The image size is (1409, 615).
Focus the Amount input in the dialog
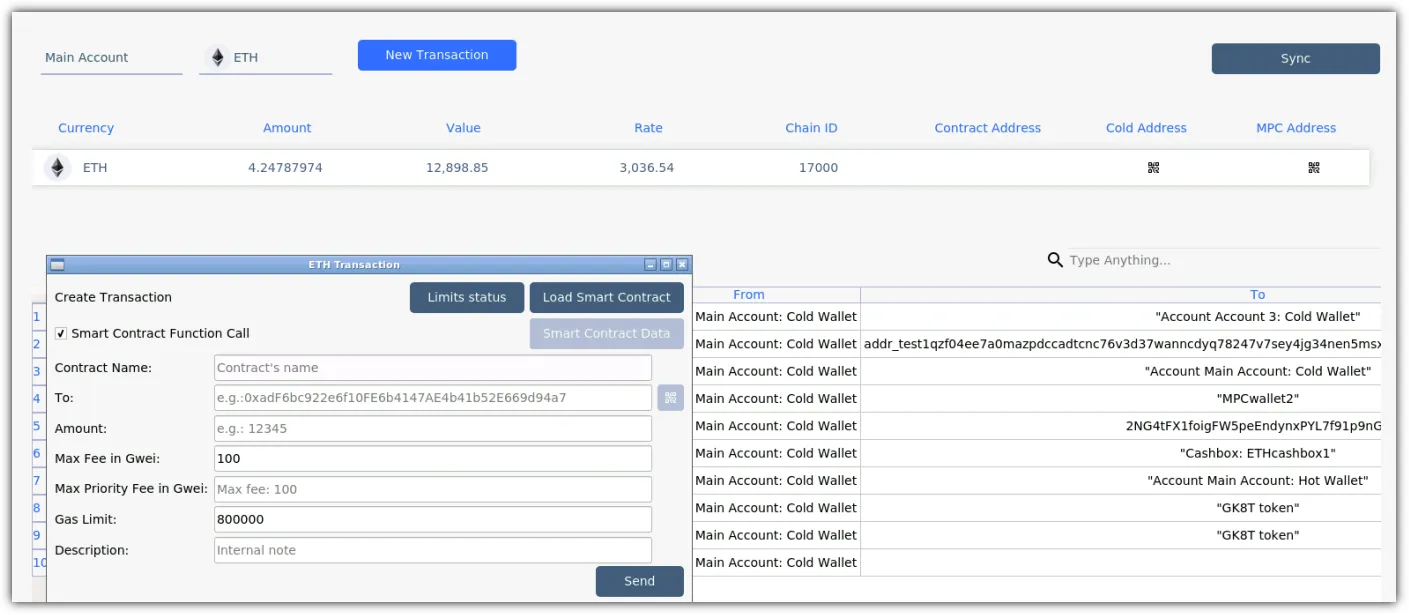pos(433,429)
